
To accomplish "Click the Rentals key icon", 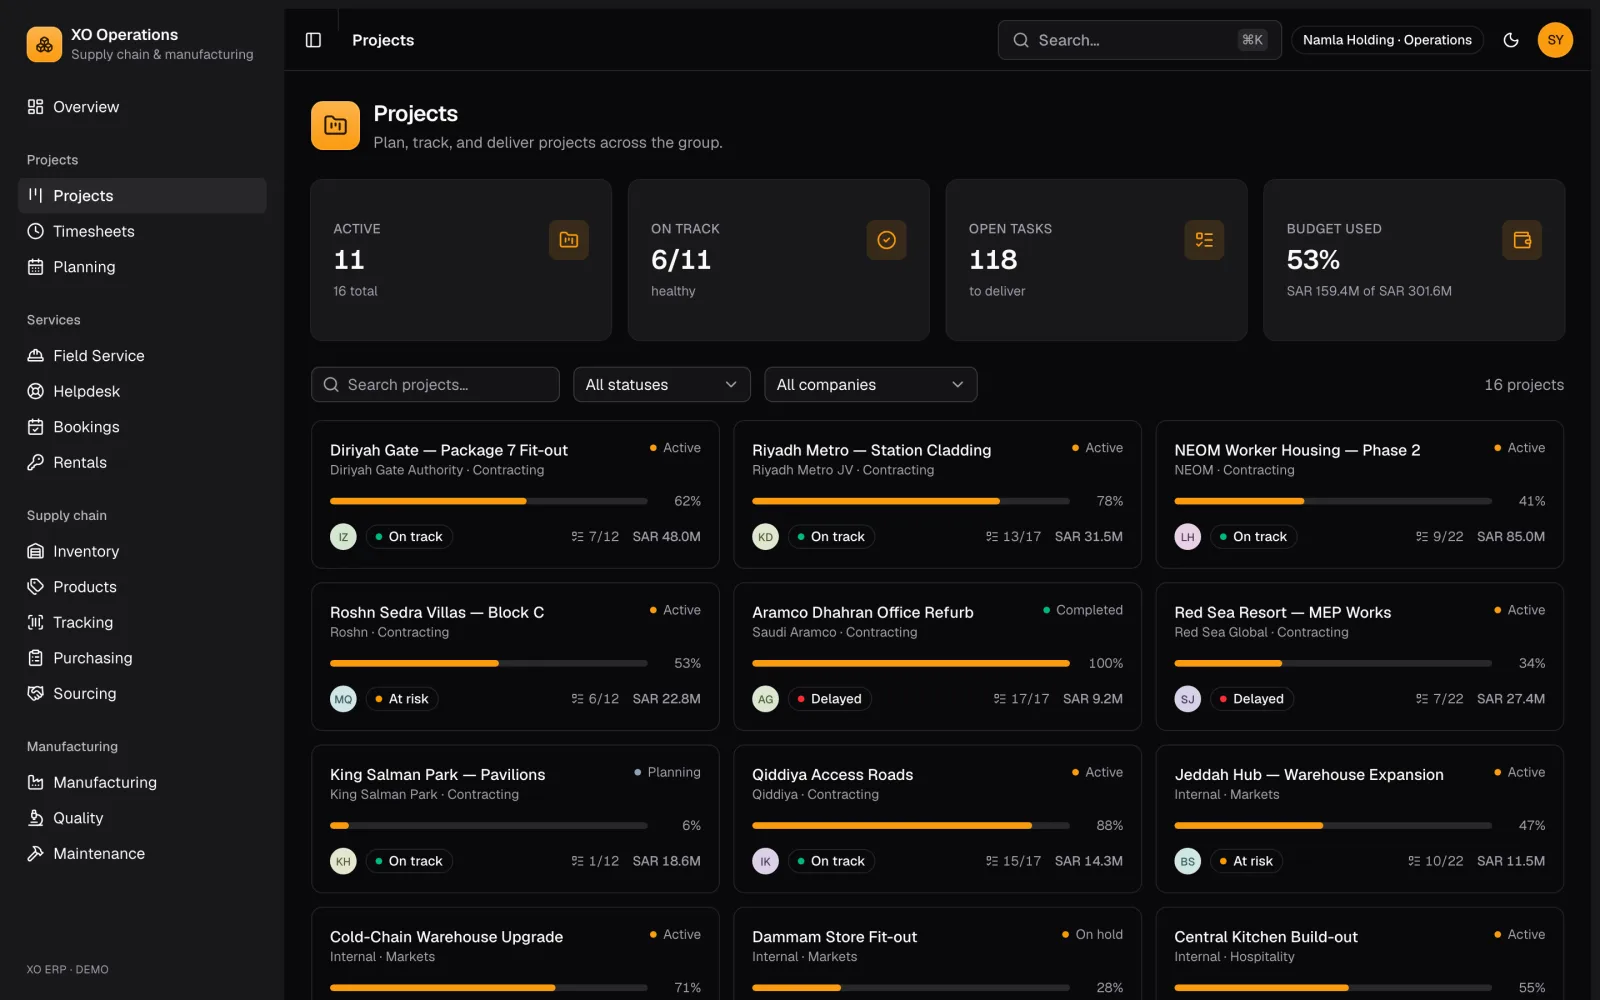I will point(36,462).
